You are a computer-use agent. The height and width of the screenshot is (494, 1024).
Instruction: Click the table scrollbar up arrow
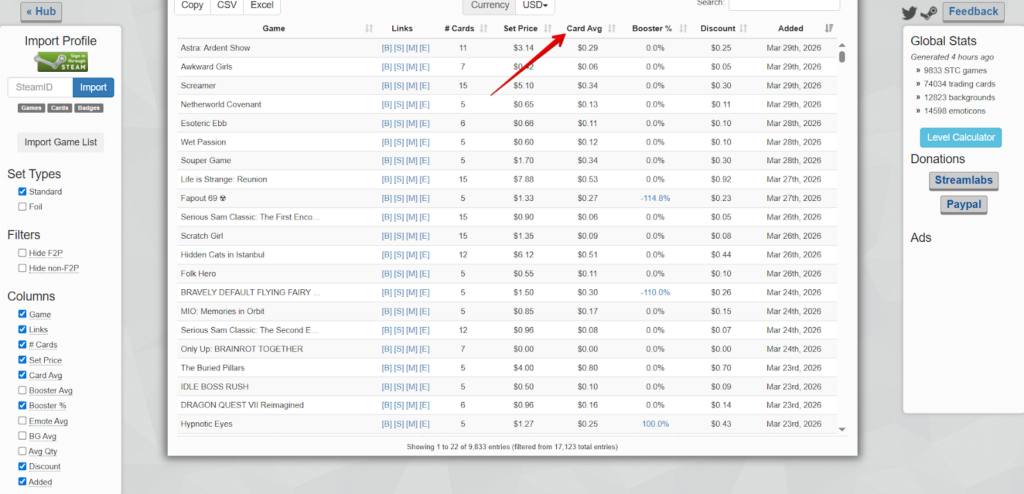point(842,45)
